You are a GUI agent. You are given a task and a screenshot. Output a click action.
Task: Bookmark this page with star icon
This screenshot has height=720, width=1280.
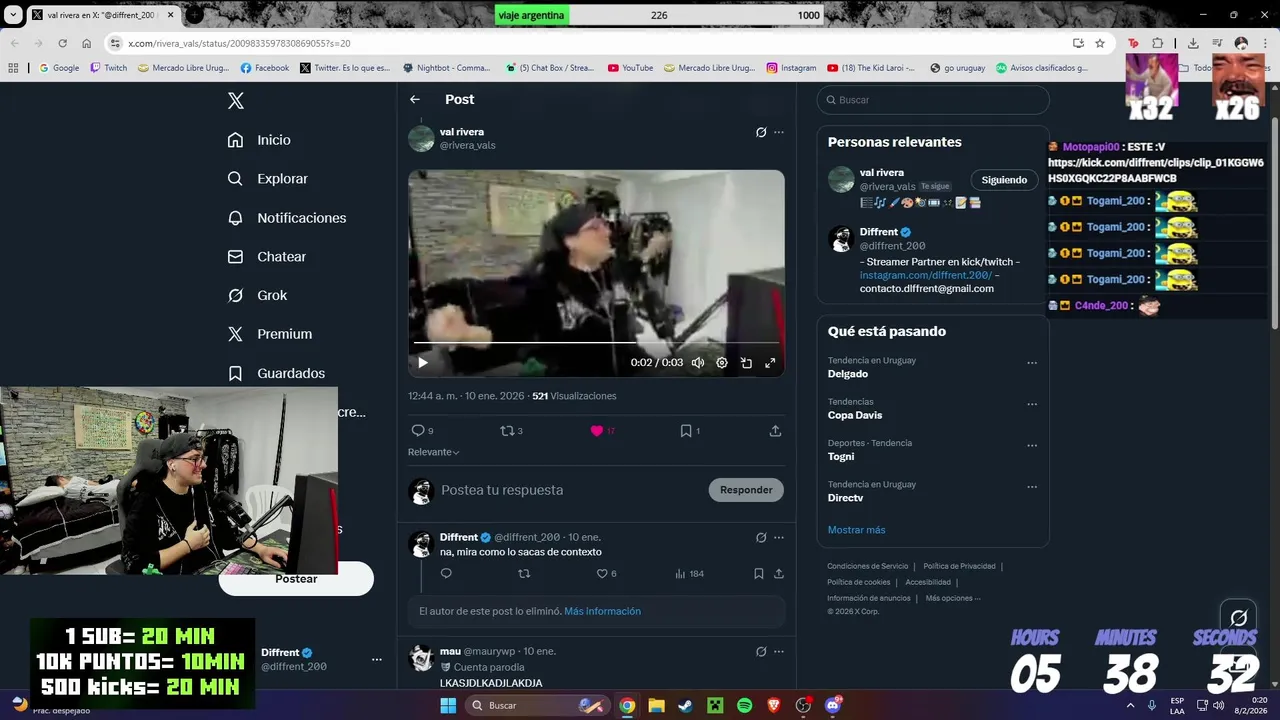tap(1100, 43)
